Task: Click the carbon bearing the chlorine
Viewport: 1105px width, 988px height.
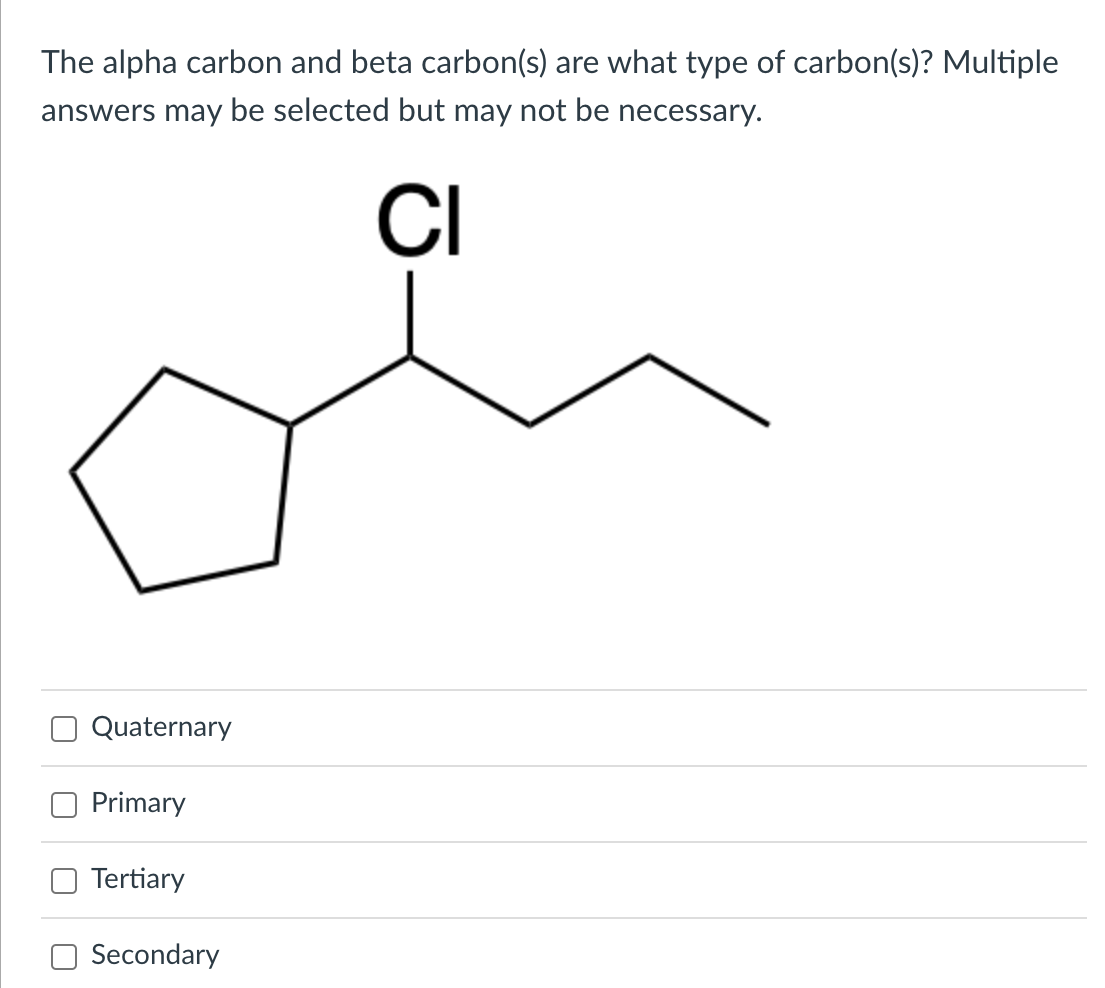Action: tap(410, 358)
